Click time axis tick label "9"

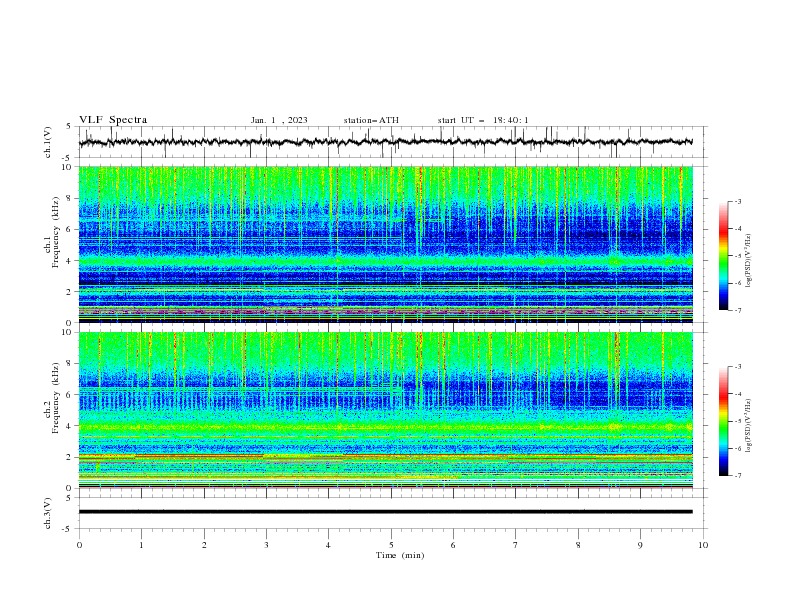coord(640,545)
